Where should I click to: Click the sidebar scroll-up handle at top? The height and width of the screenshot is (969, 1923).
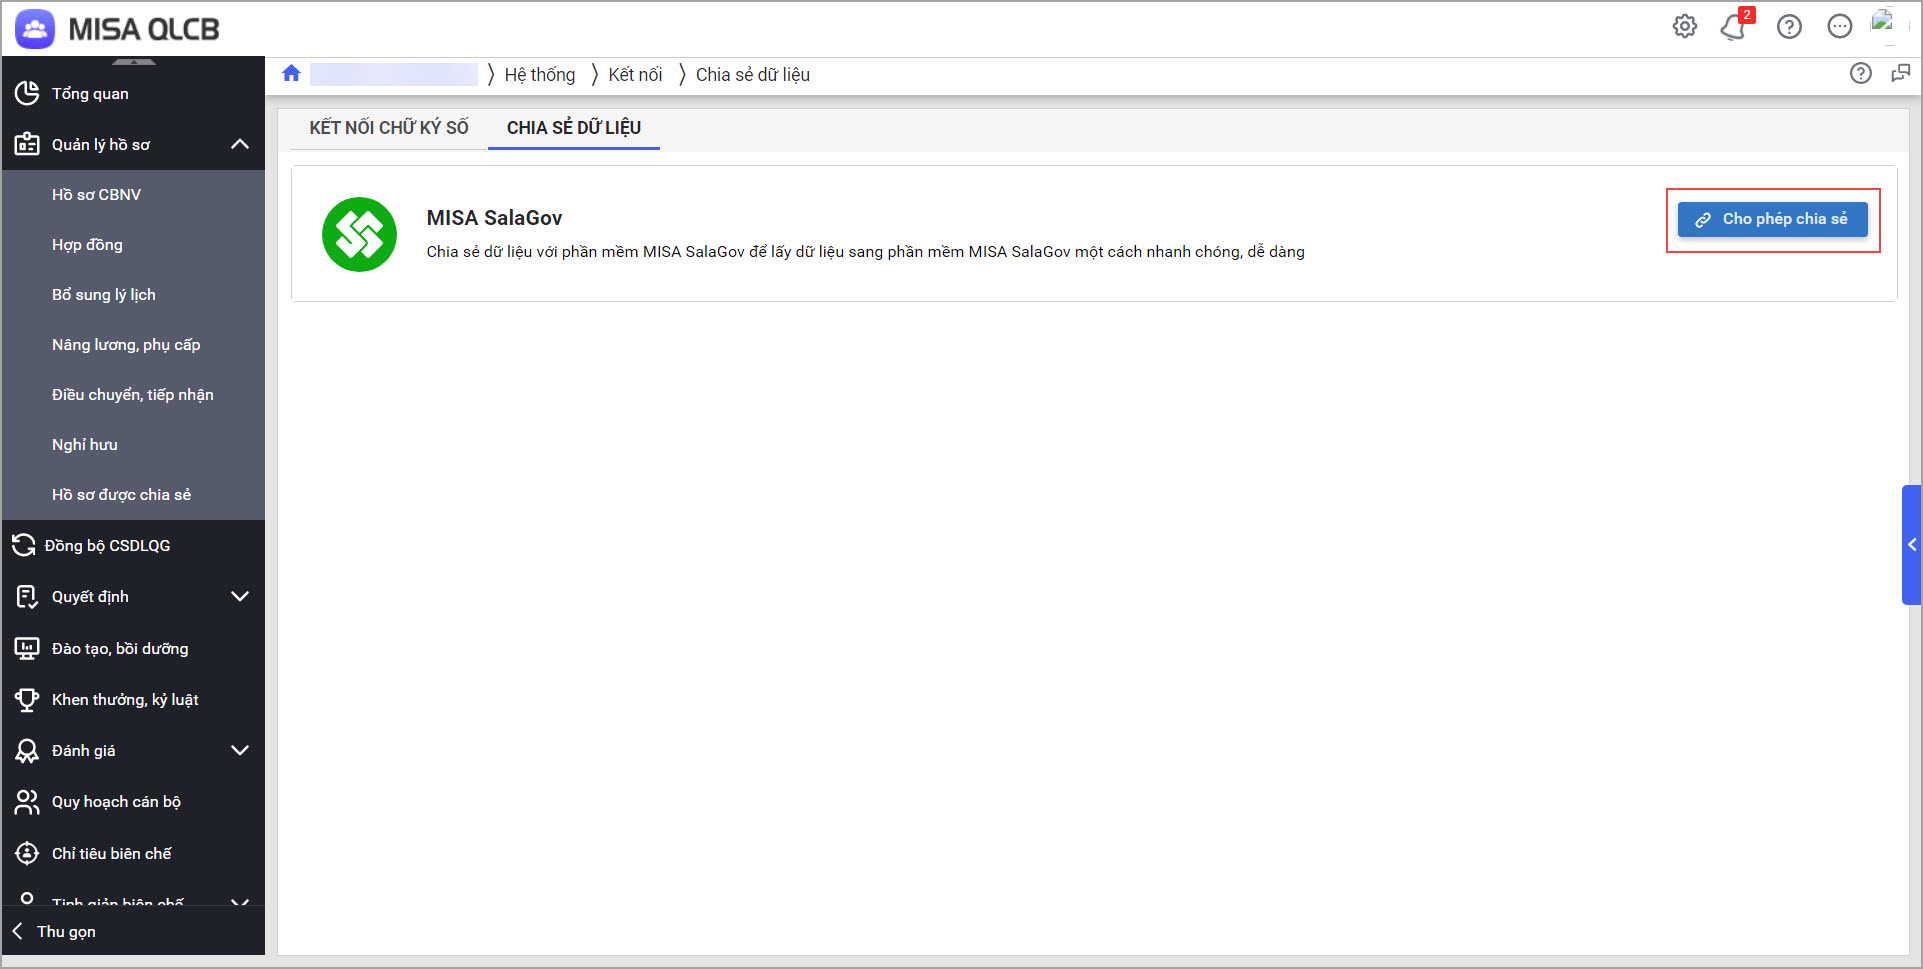pyautogui.click(x=134, y=61)
